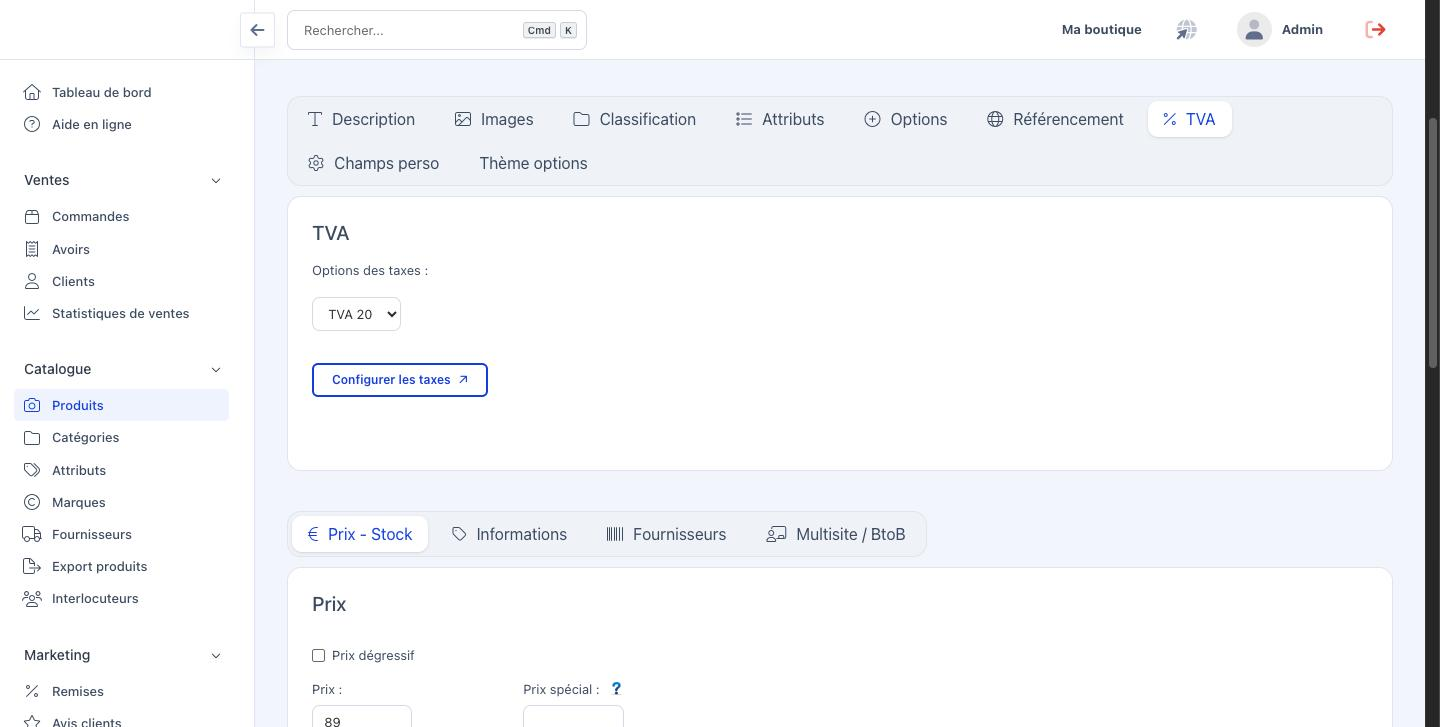Switch to the Multisite / BtoB tab
The width and height of the screenshot is (1440, 727).
(836, 534)
